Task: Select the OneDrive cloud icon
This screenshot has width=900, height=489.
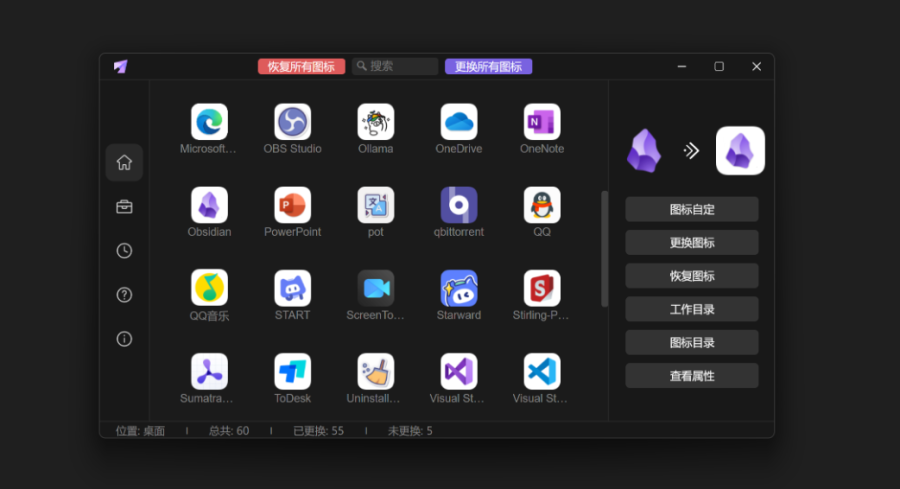Action: (459, 122)
